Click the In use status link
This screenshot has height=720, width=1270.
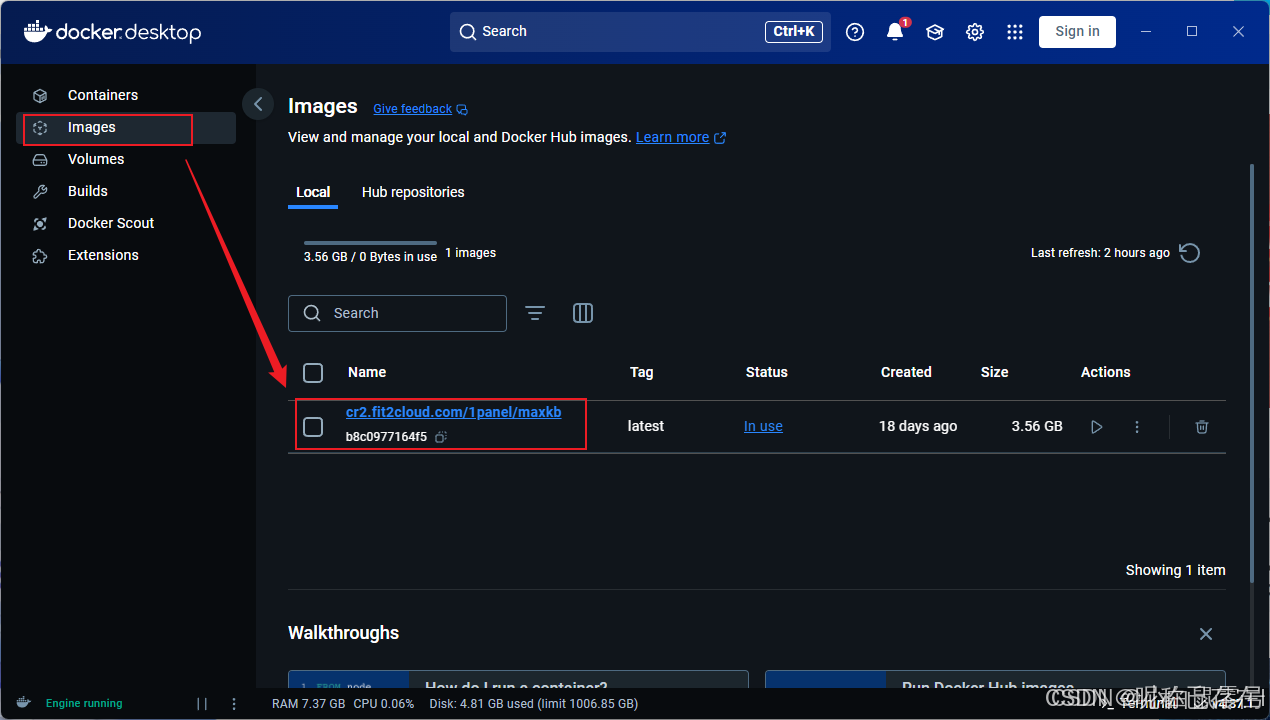point(763,426)
